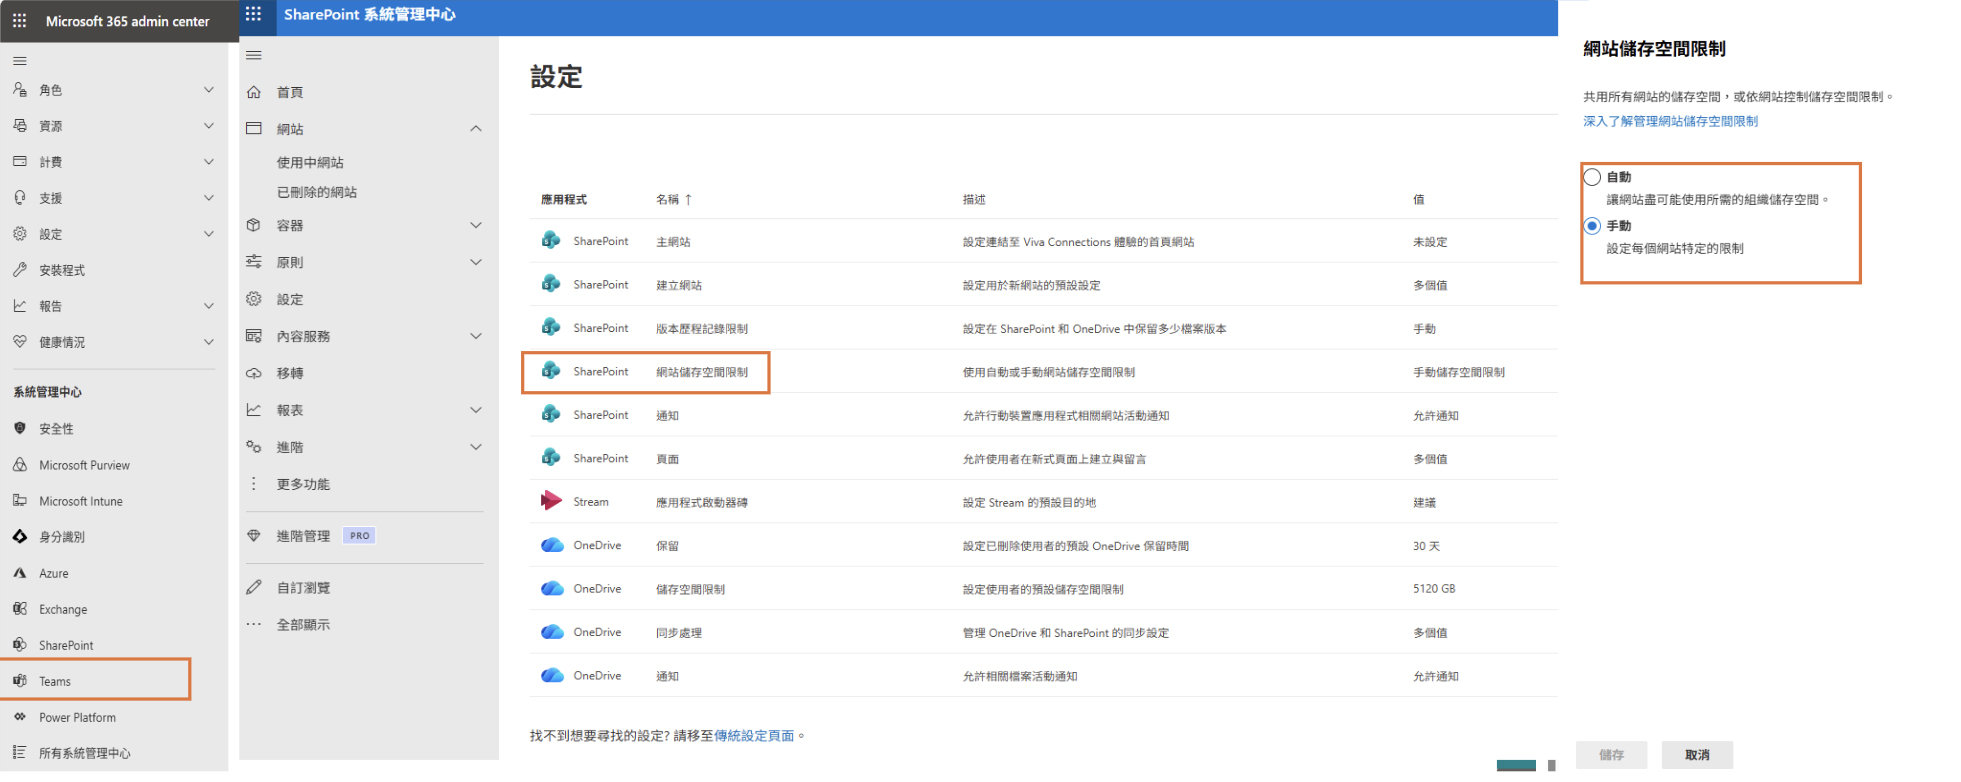Click the 進階管理 diamond icon

tap(254, 535)
